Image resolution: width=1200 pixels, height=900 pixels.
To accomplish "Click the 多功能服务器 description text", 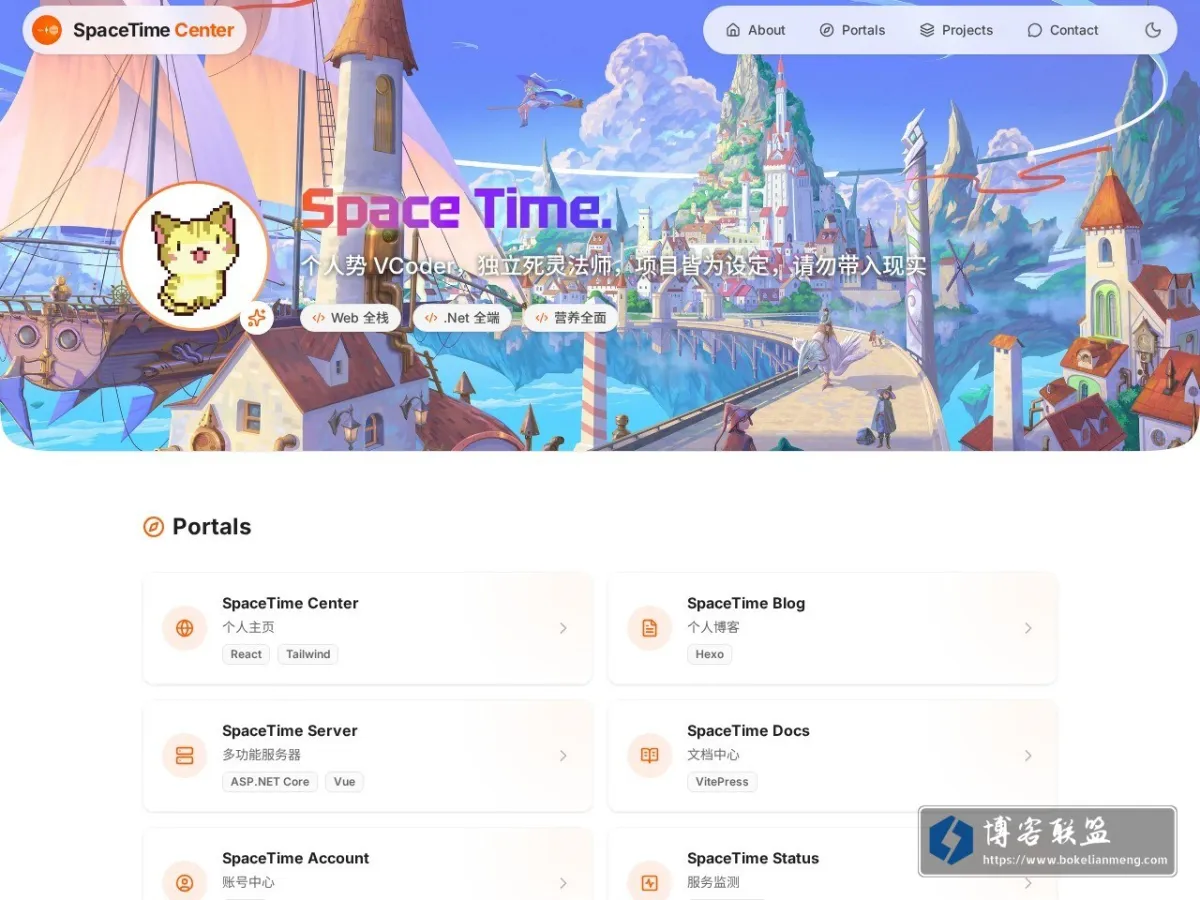I will [x=261, y=755].
